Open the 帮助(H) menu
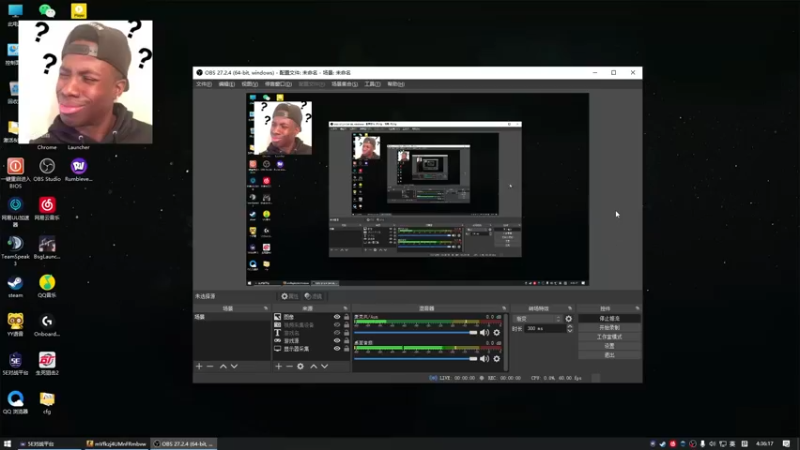The image size is (800, 450). [396, 84]
